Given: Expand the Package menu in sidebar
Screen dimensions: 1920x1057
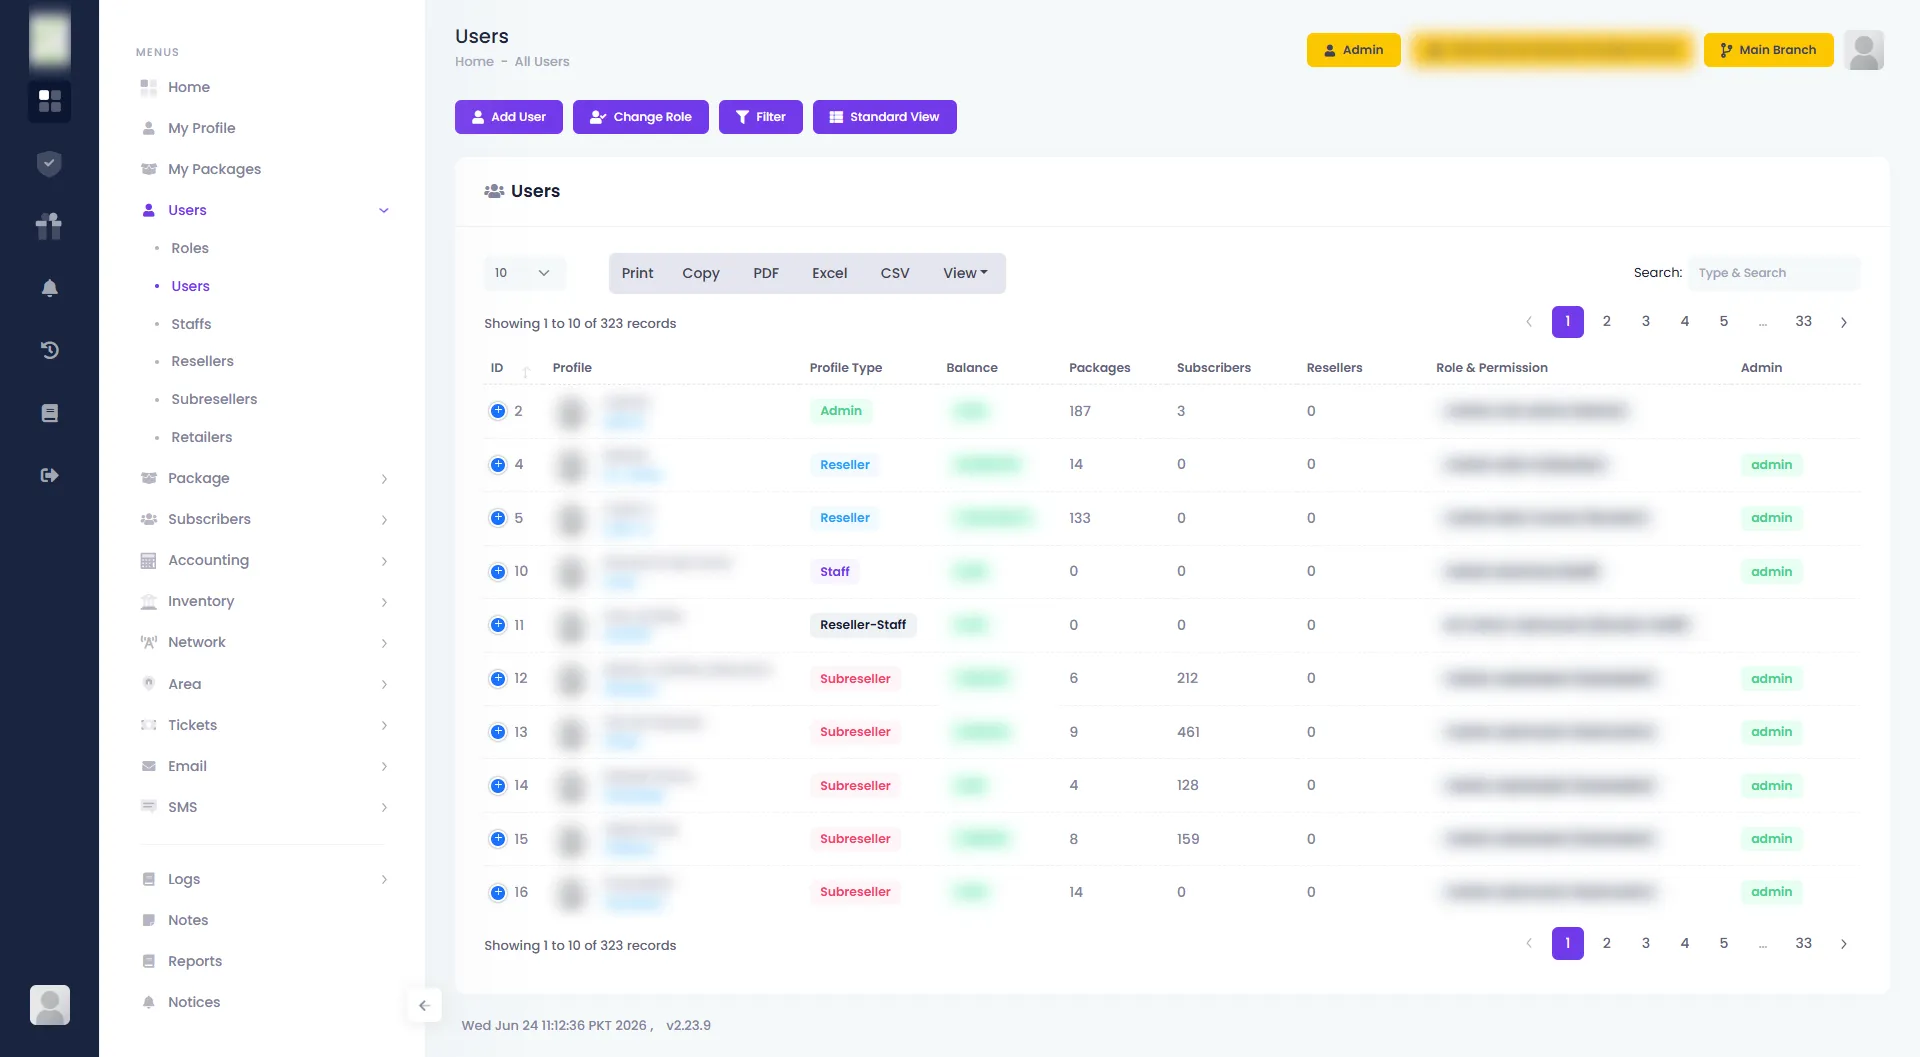Looking at the screenshot, I should (384, 479).
